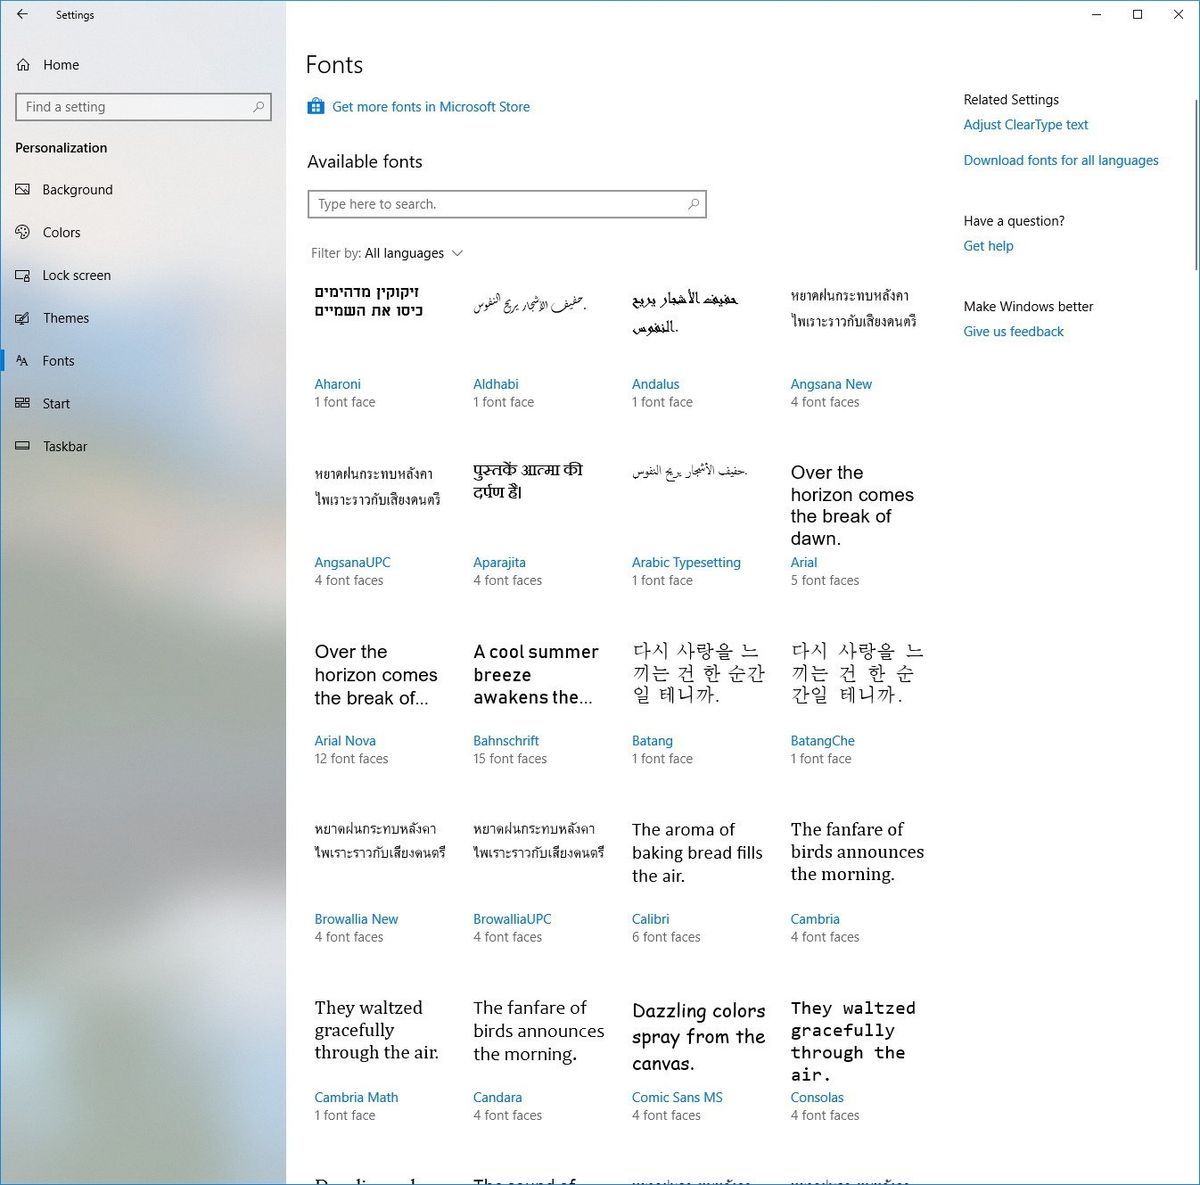This screenshot has width=1200, height=1185.
Task: Select the Lock screen icon
Action: tap(23, 275)
